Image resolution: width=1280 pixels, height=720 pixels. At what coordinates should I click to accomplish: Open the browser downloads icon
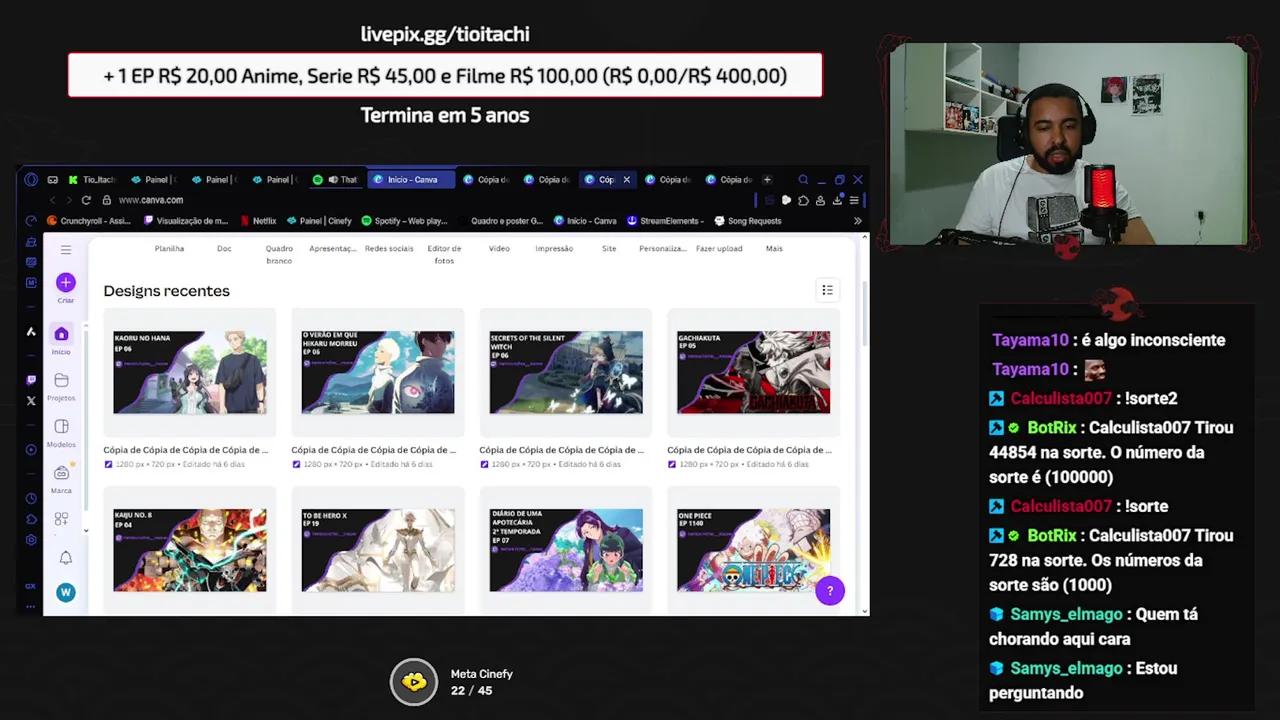pos(837,200)
